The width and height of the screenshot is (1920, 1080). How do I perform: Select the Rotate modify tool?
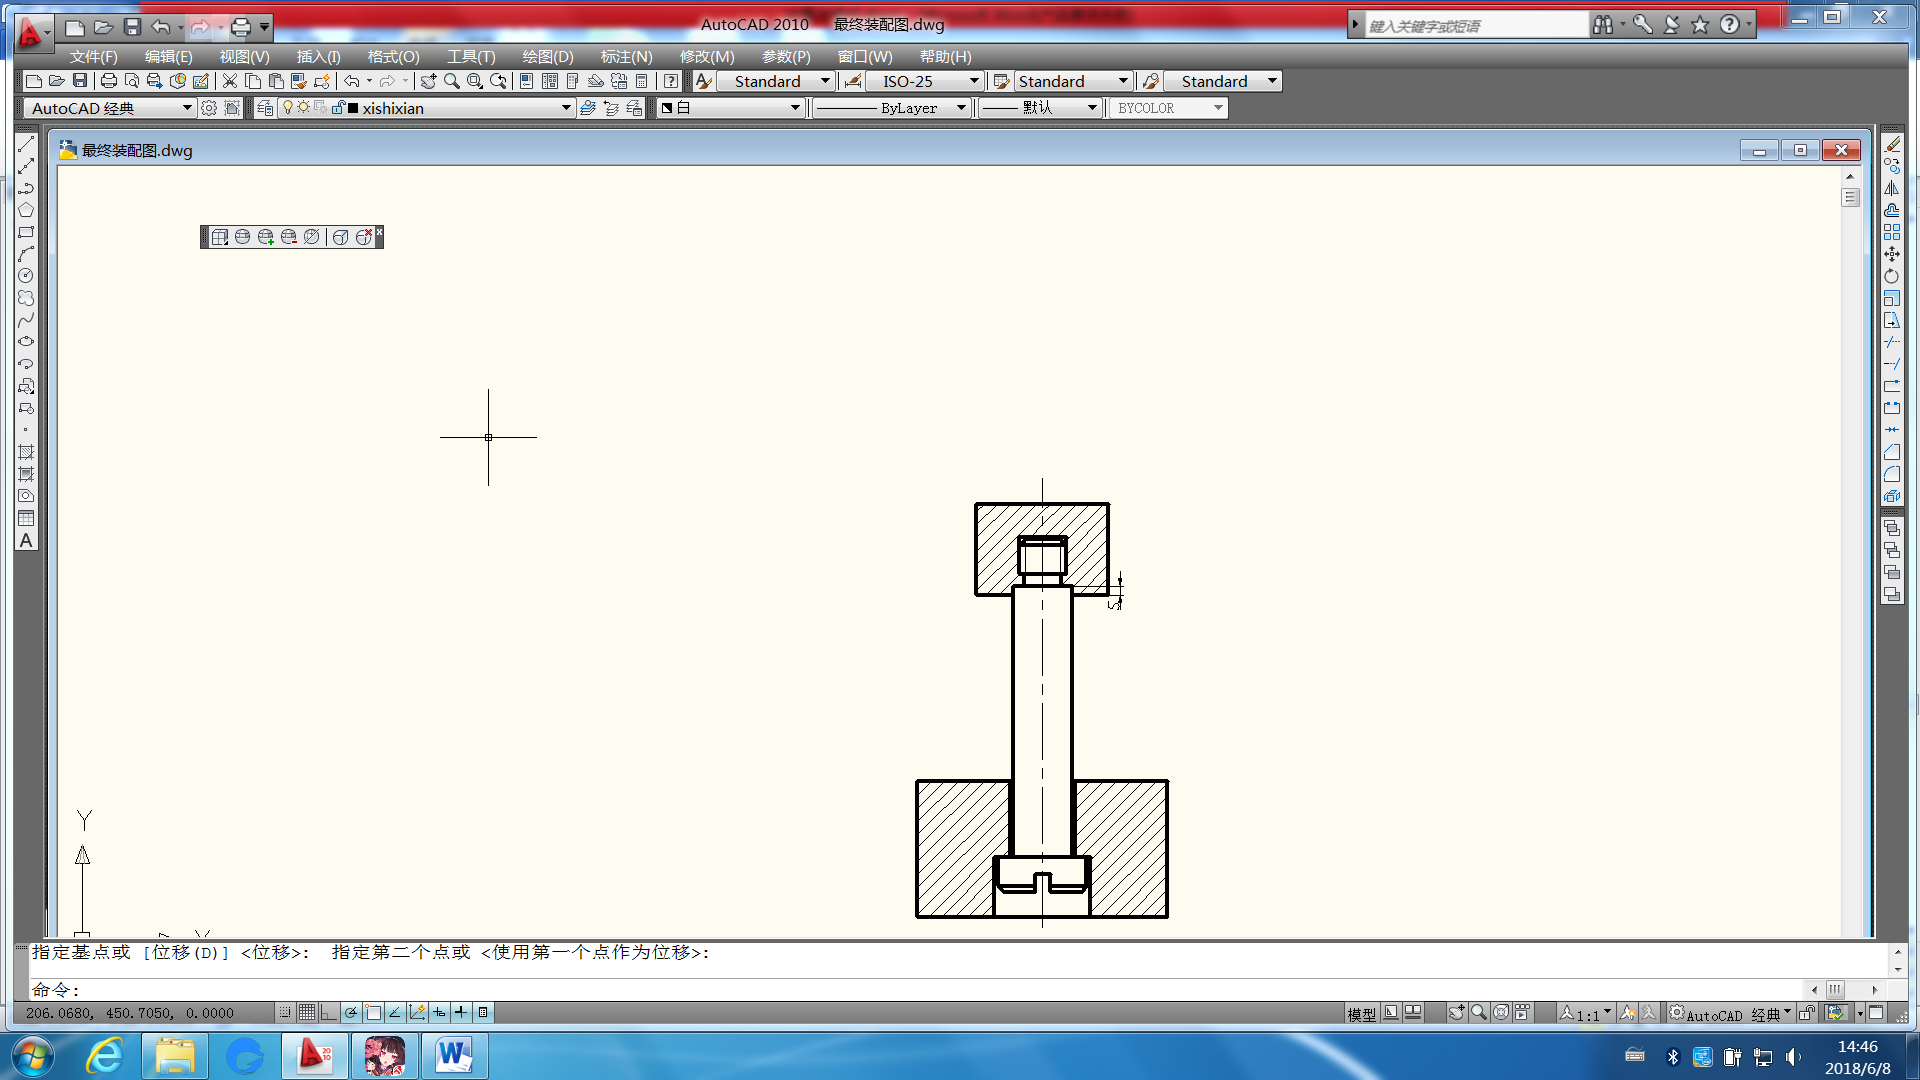[x=1892, y=276]
